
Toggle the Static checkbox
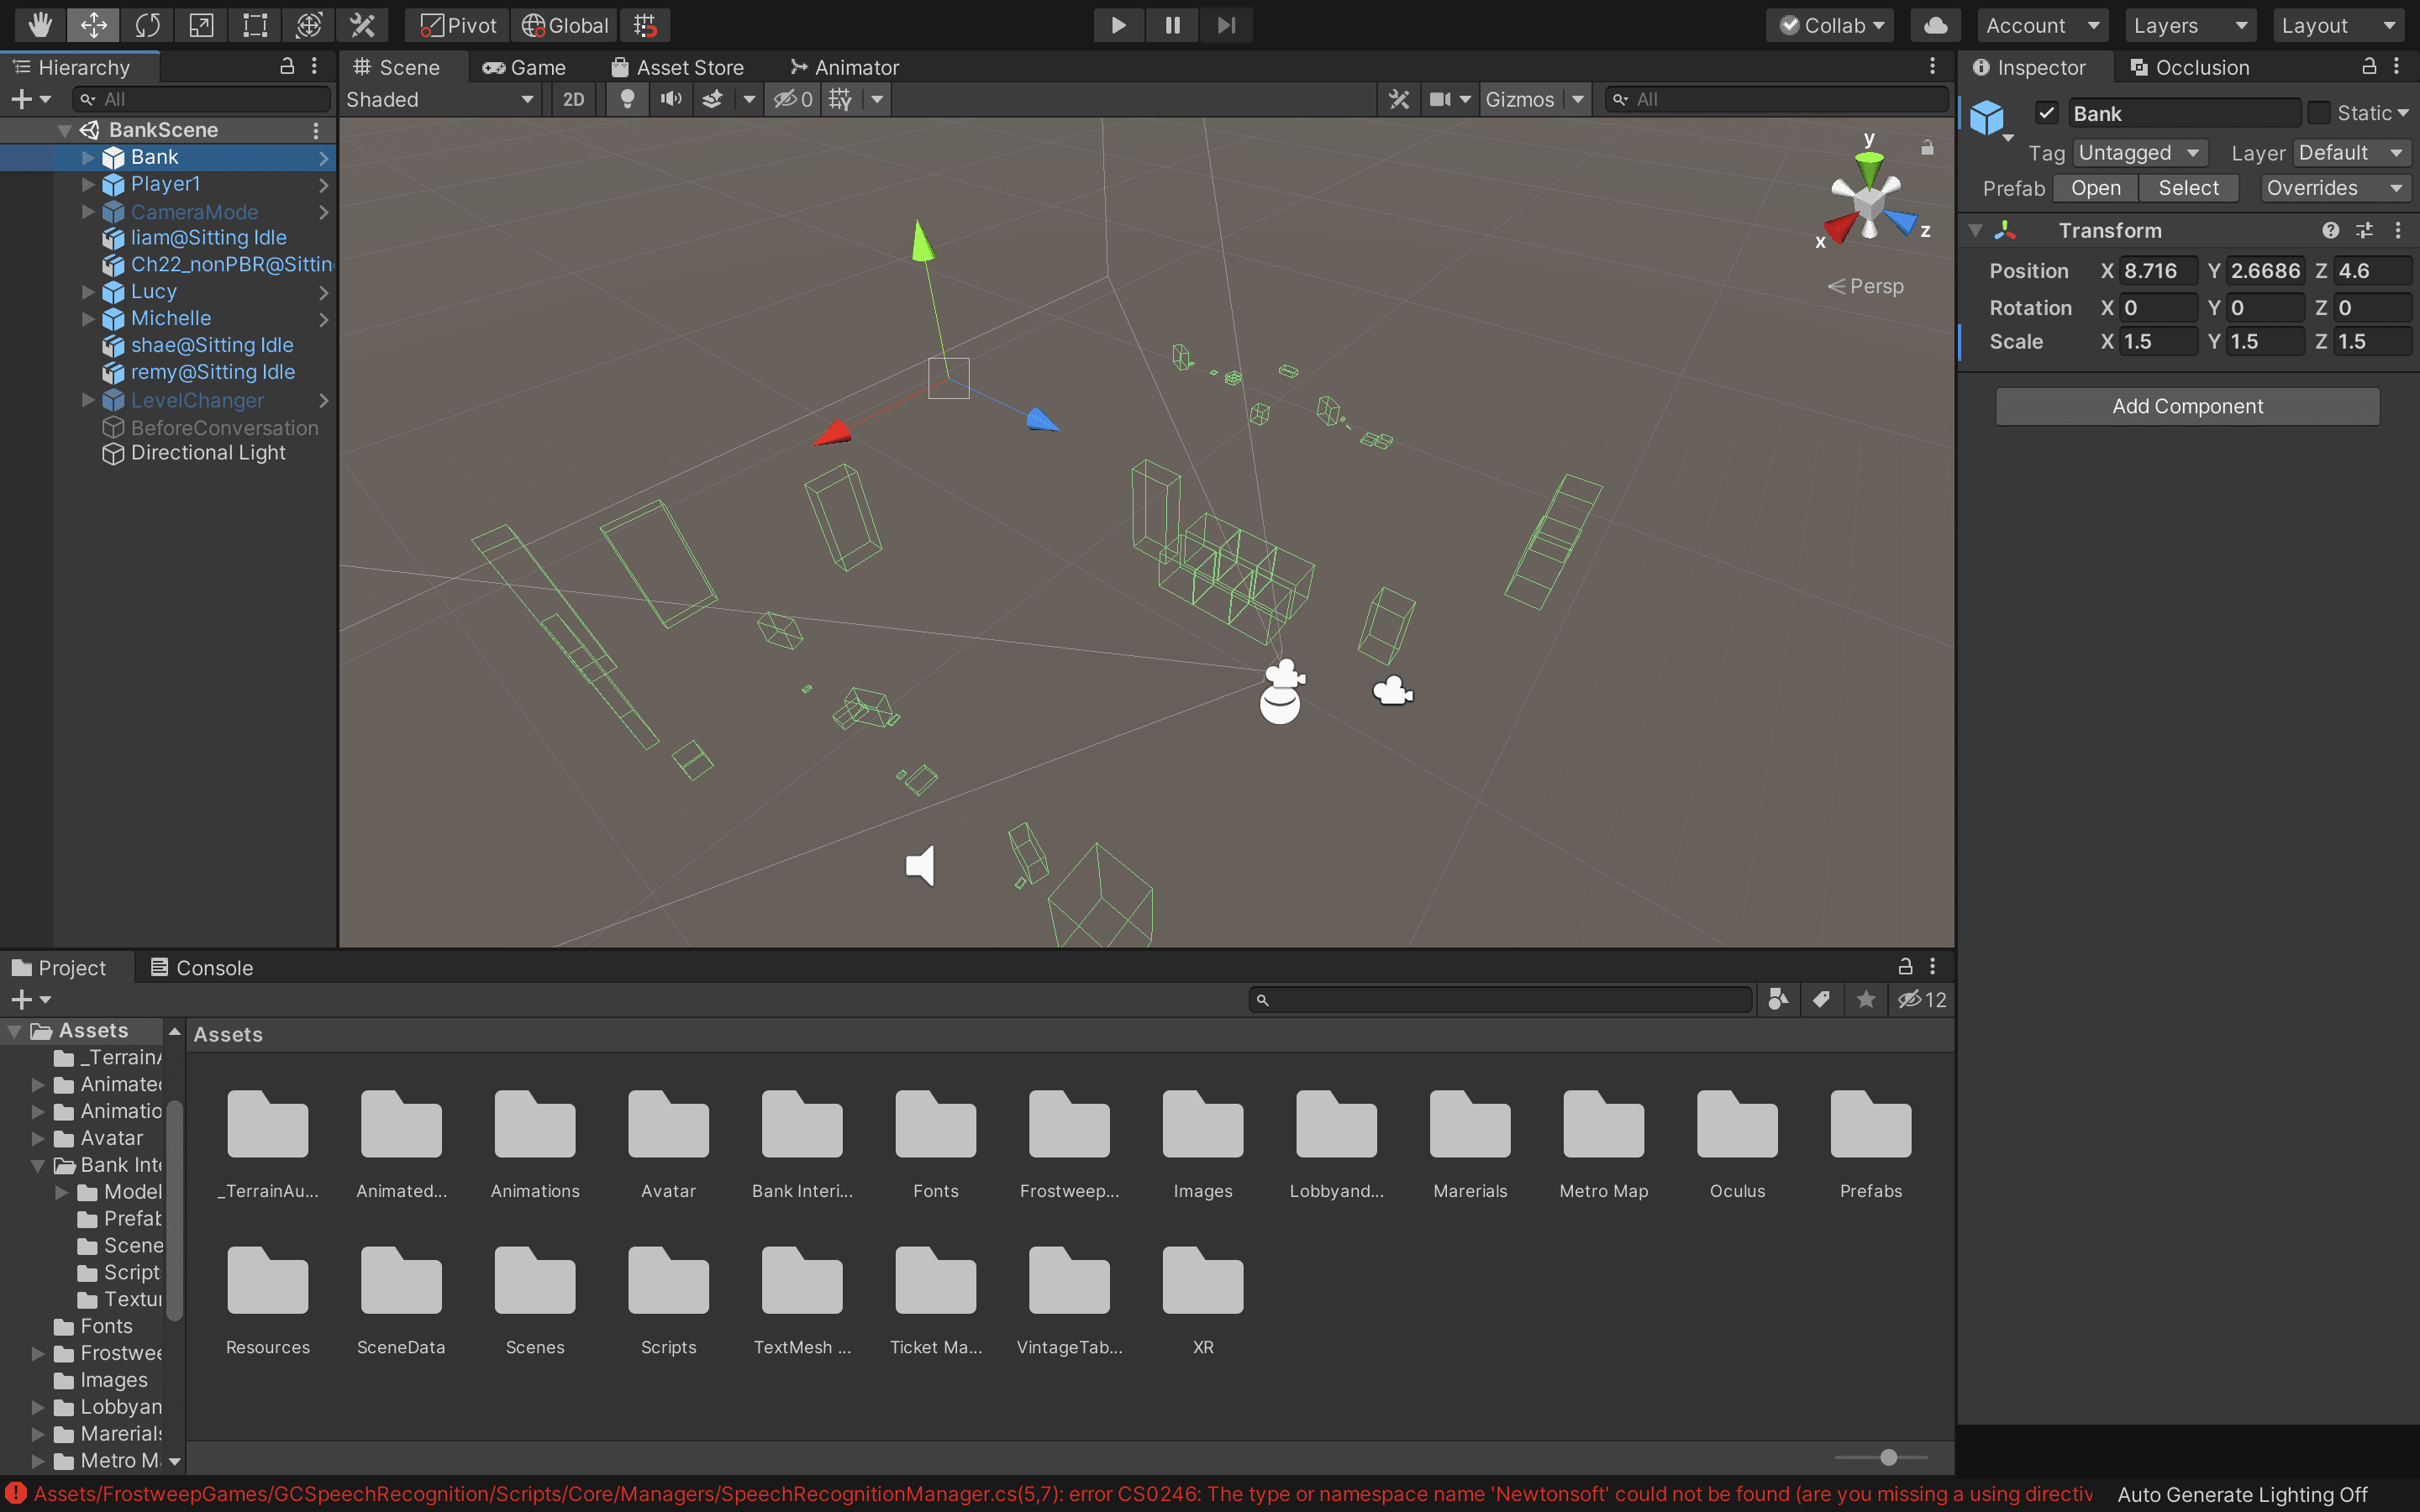(2319, 113)
